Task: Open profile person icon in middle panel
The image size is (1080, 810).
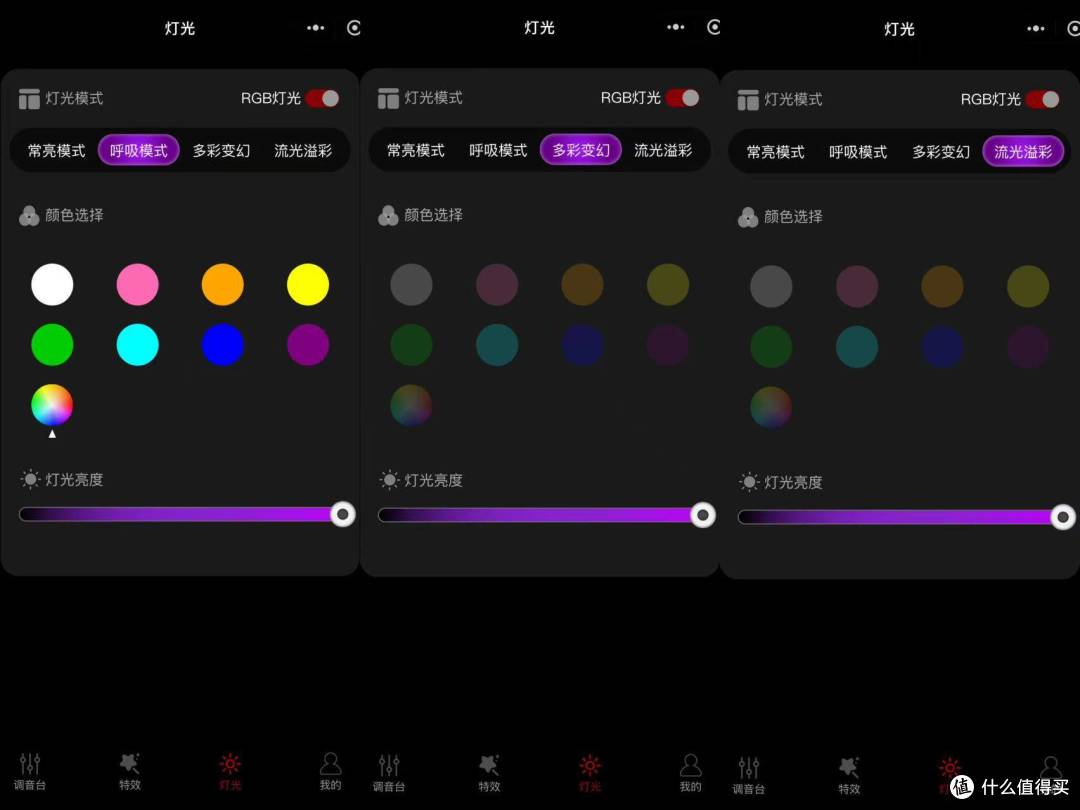Action: [x=690, y=765]
